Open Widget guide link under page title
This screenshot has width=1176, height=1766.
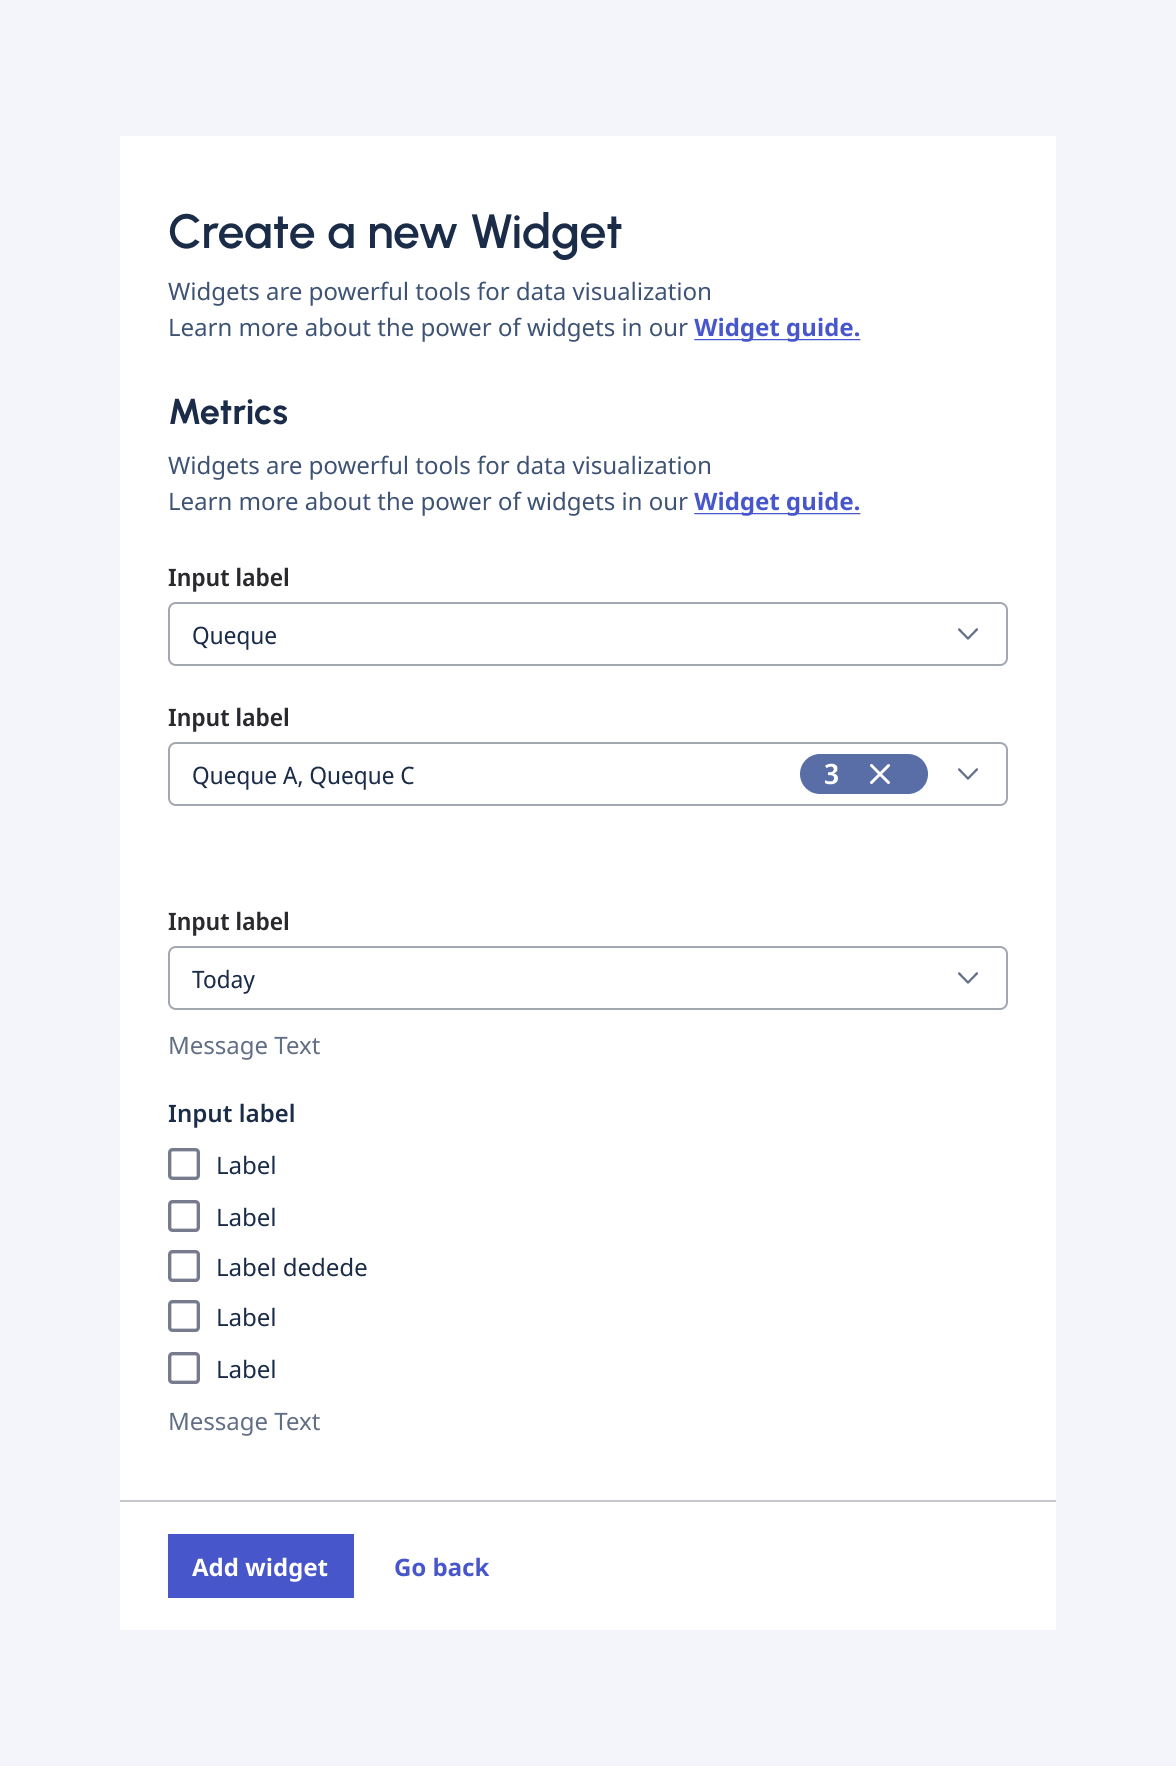pyautogui.click(x=777, y=328)
